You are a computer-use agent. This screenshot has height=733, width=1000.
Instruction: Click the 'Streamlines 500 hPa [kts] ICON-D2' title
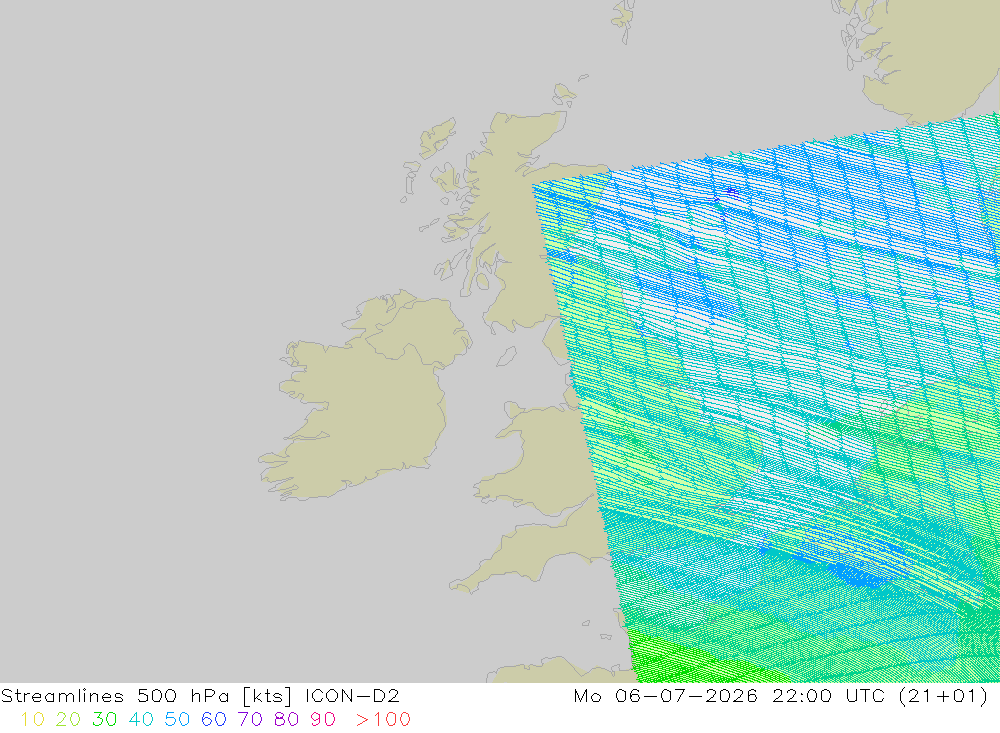point(200,696)
